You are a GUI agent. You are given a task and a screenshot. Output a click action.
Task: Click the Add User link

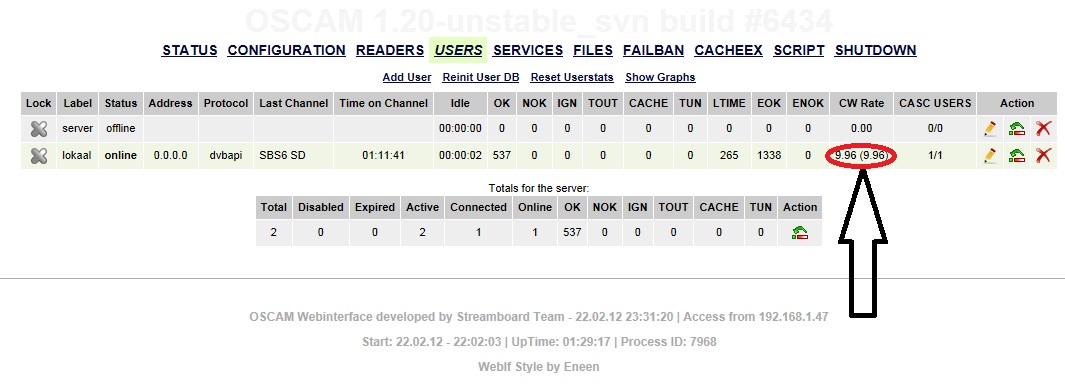pos(407,77)
